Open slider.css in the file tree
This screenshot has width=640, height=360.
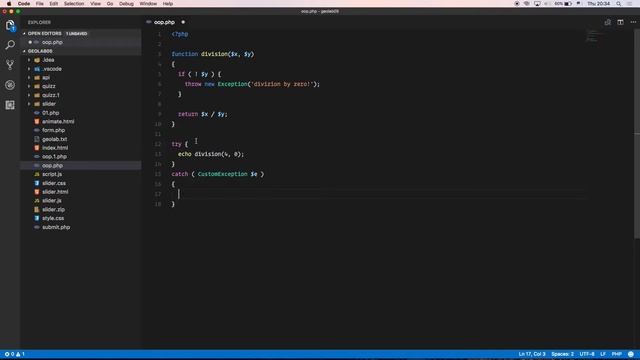coord(54,183)
